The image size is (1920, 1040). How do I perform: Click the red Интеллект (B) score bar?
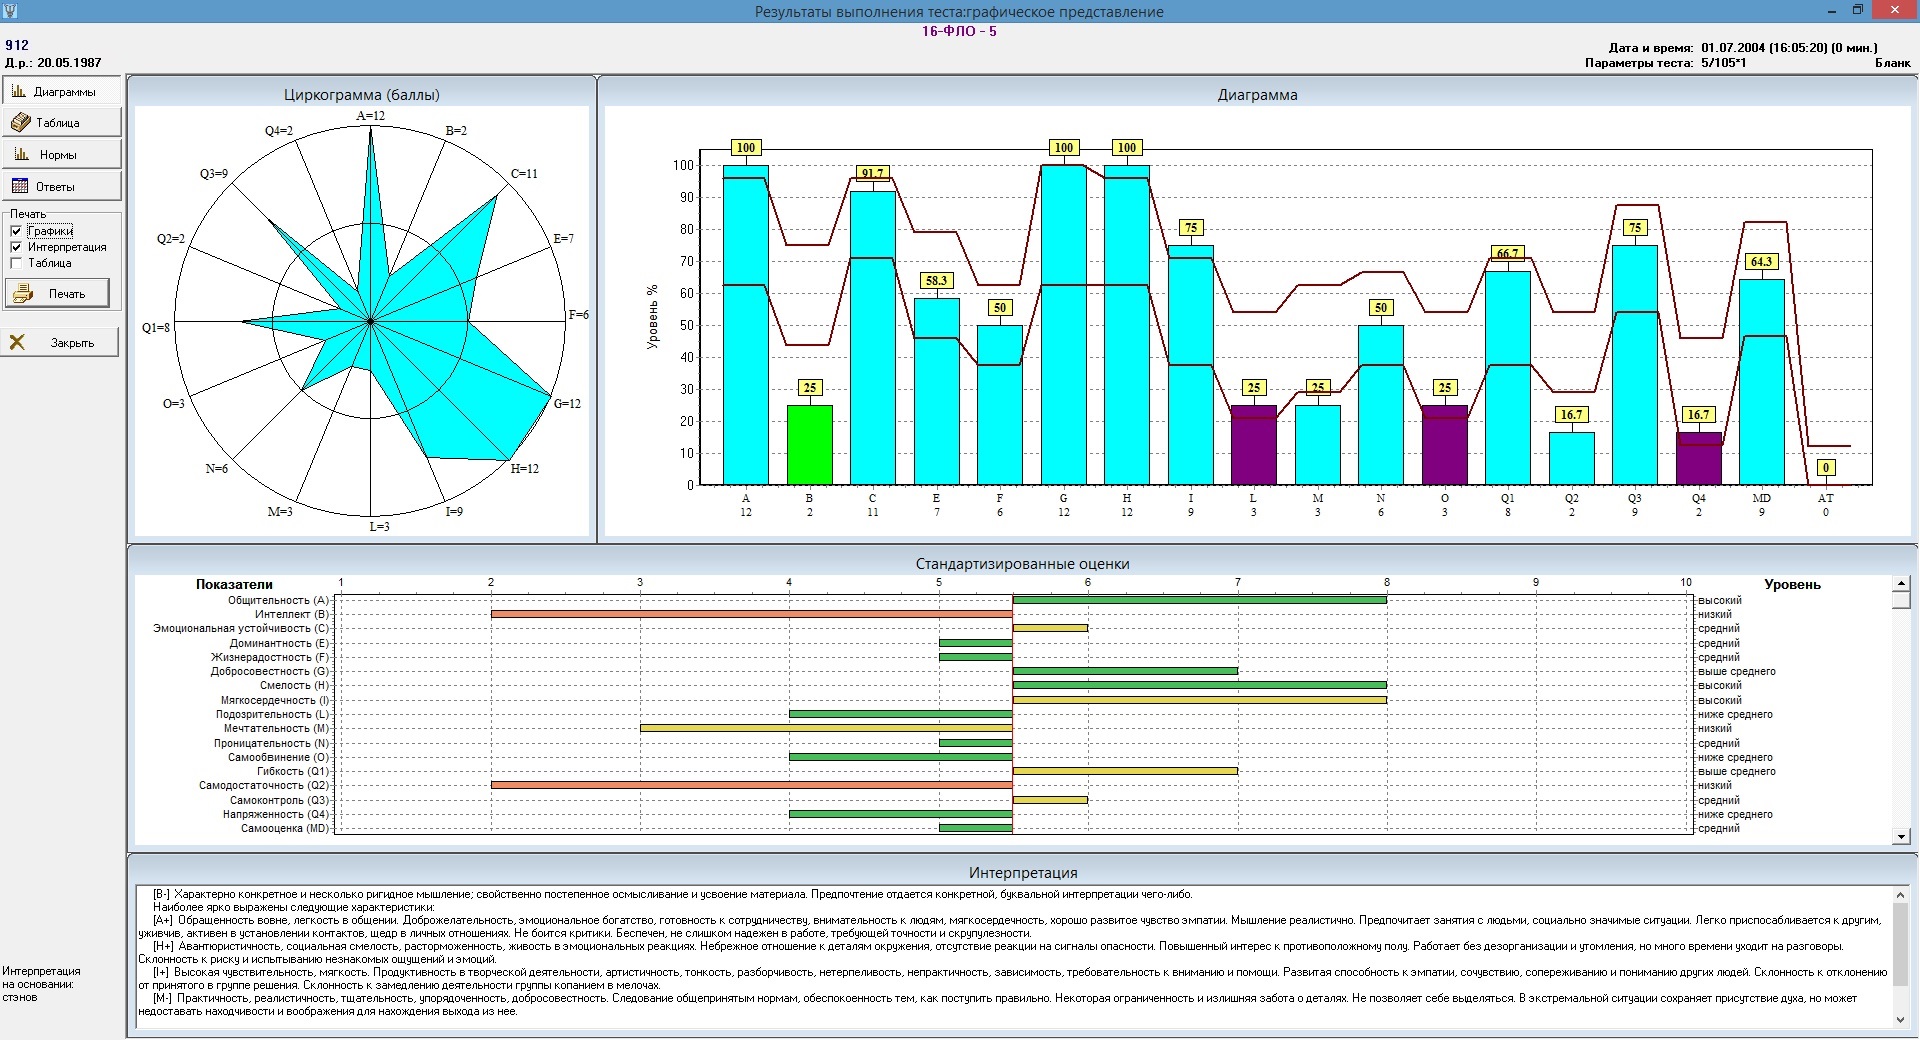750,614
